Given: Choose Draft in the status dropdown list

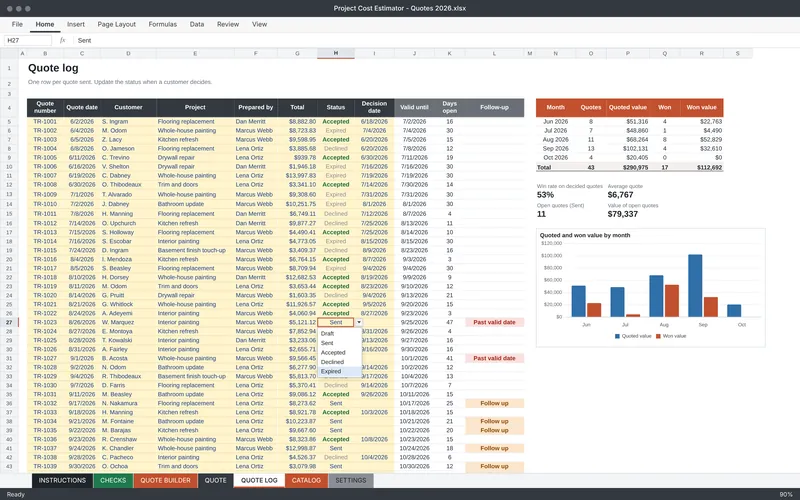Looking at the screenshot, I should [x=340, y=334].
